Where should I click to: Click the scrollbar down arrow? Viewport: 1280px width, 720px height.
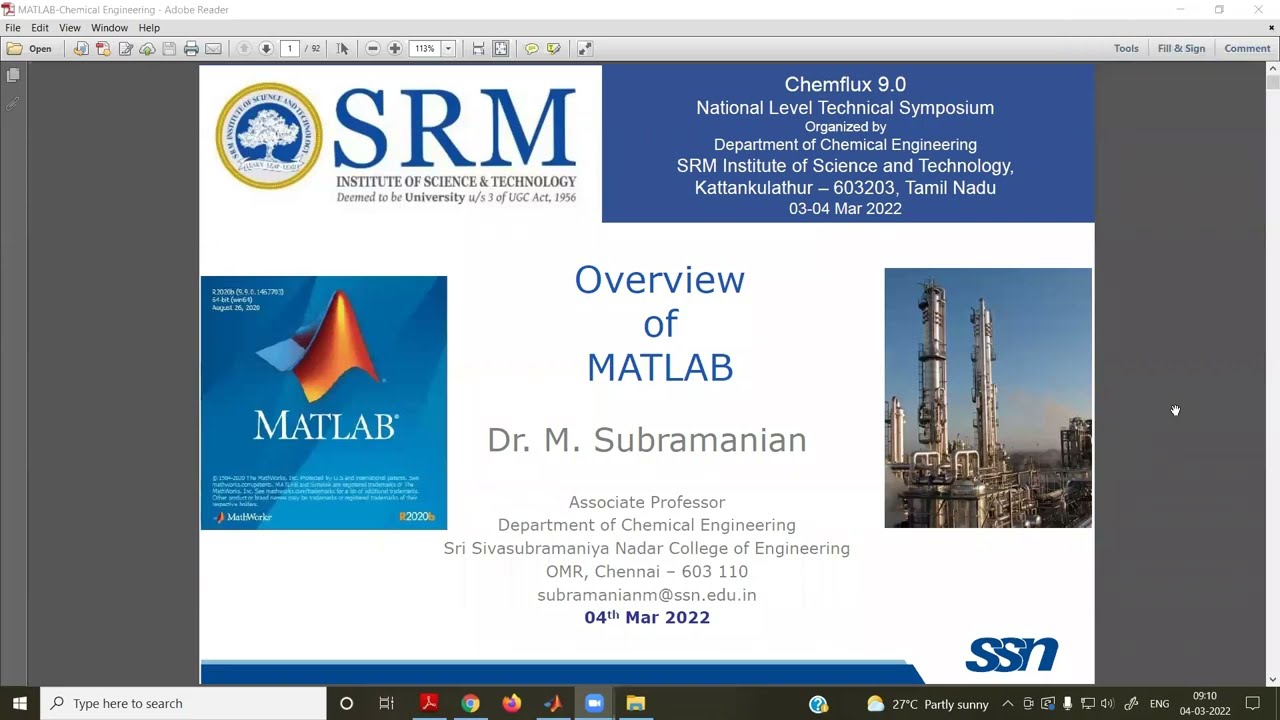pyautogui.click(x=1273, y=679)
